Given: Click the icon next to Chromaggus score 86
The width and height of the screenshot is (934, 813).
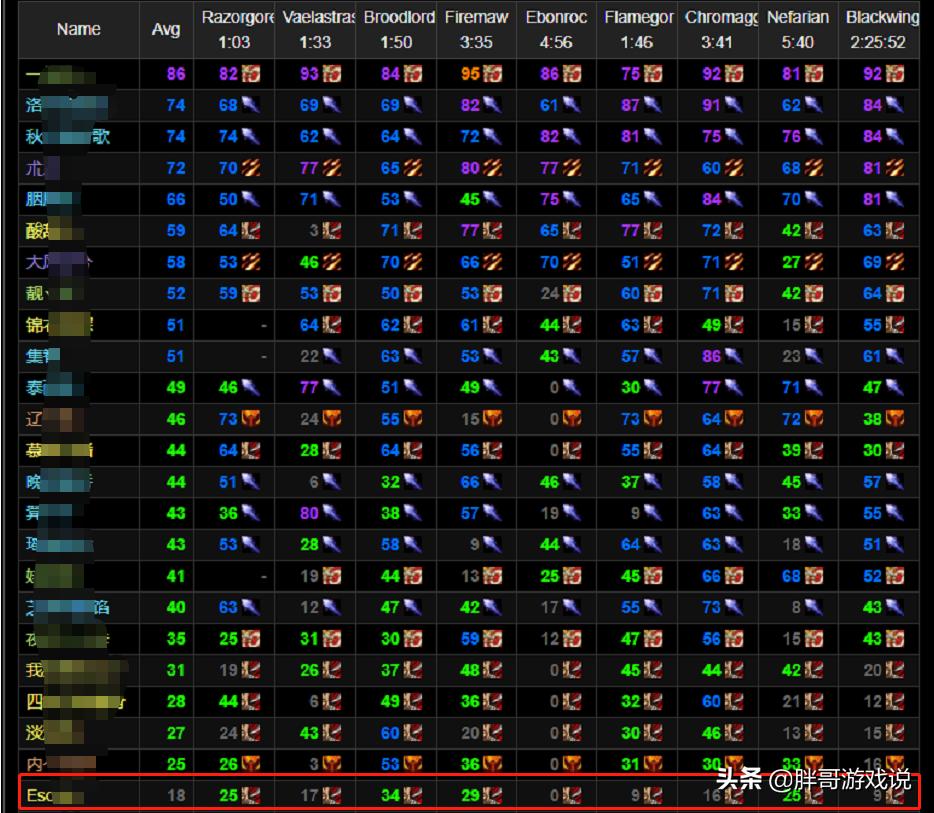Looking at the screenshot, I should 735,355.
